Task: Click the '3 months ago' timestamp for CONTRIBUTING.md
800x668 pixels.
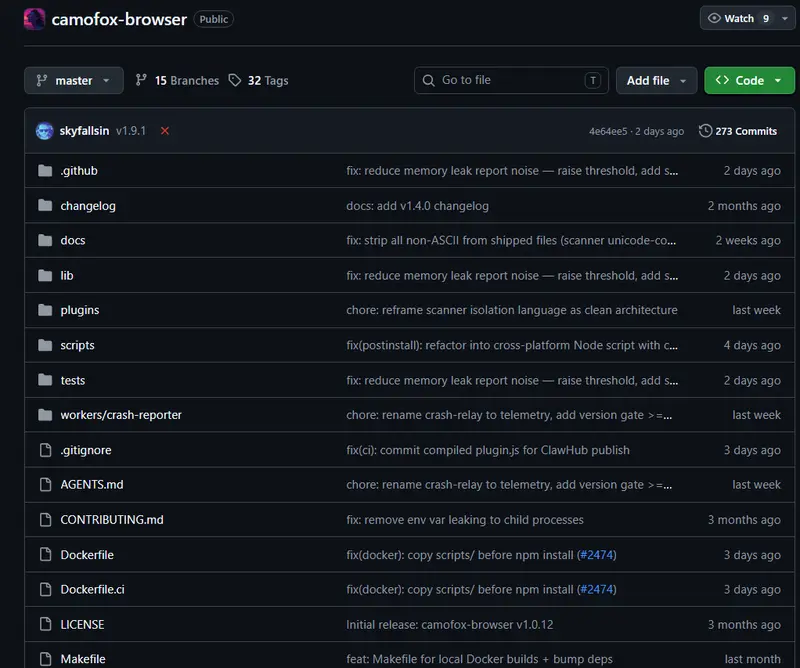Action: 744,519
